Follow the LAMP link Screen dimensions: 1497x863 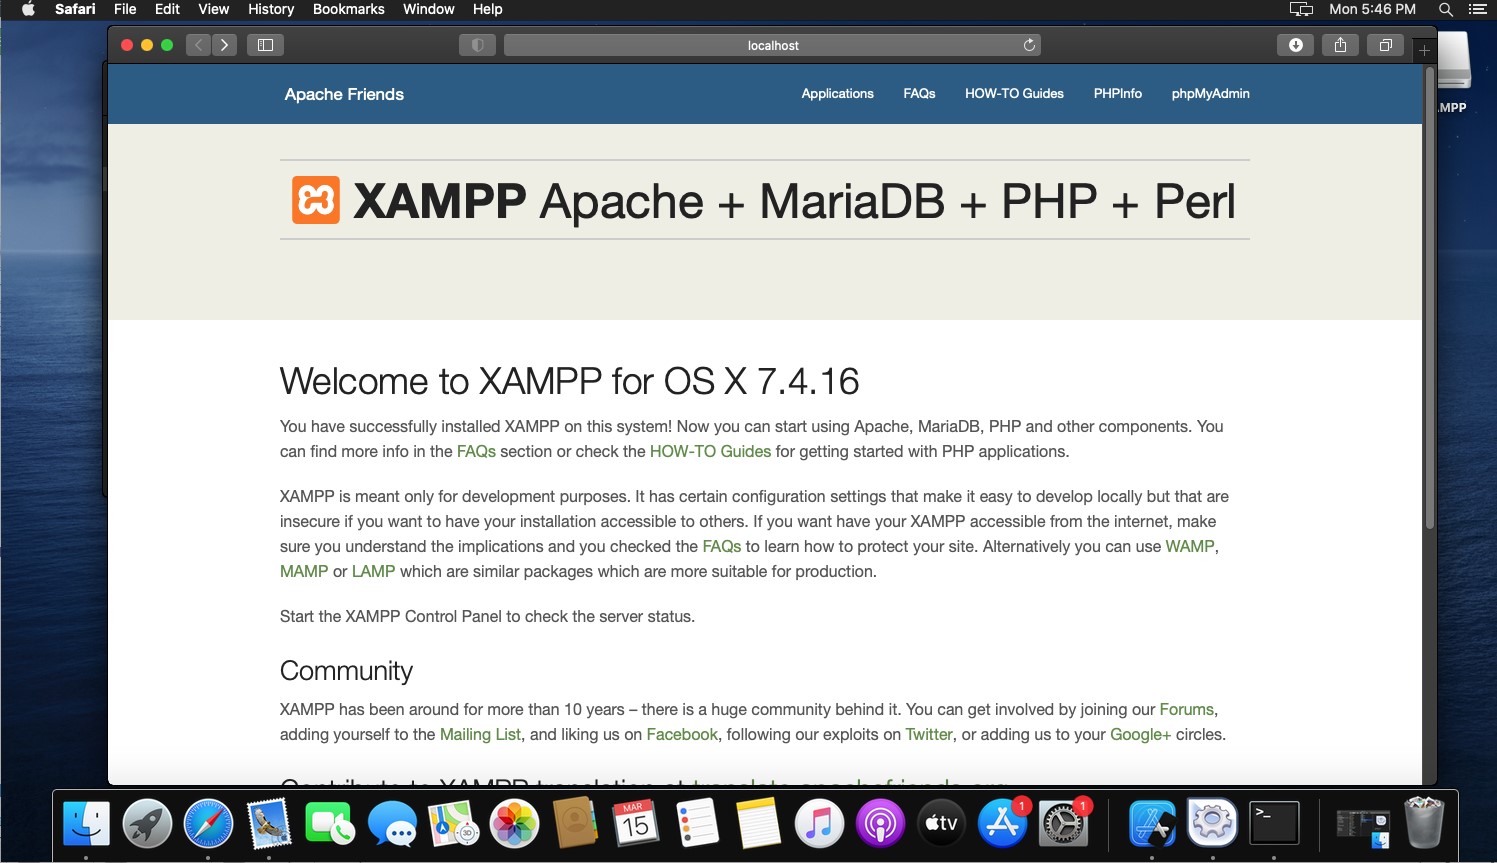[373, 571]
